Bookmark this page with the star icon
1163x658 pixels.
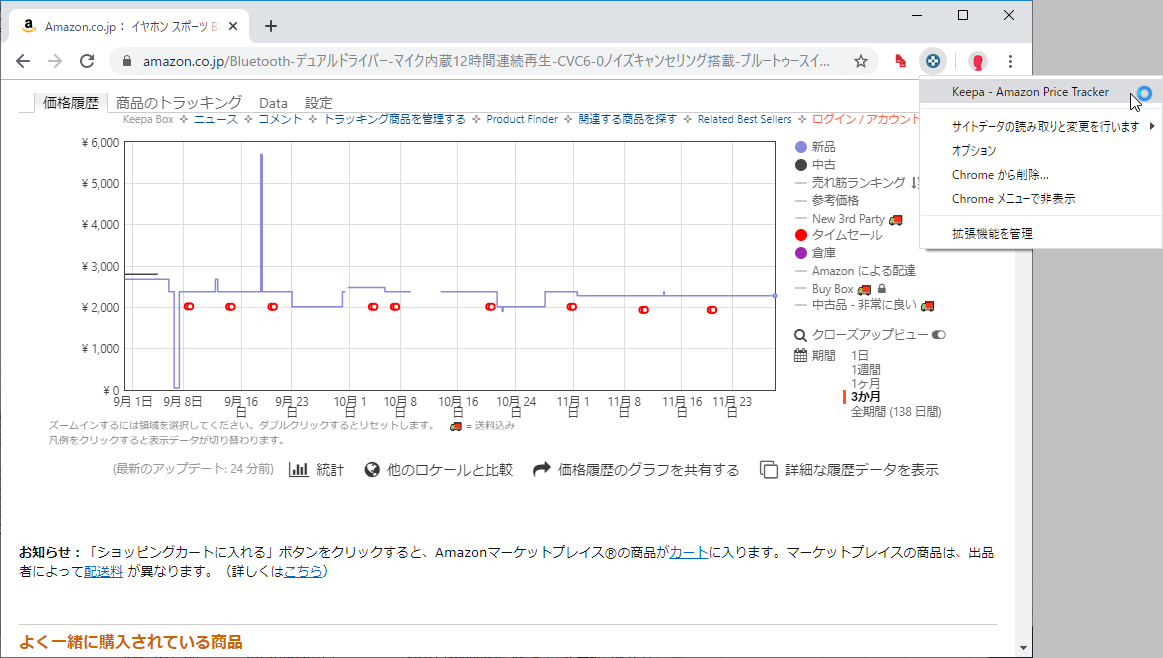[x=860, y=61]
